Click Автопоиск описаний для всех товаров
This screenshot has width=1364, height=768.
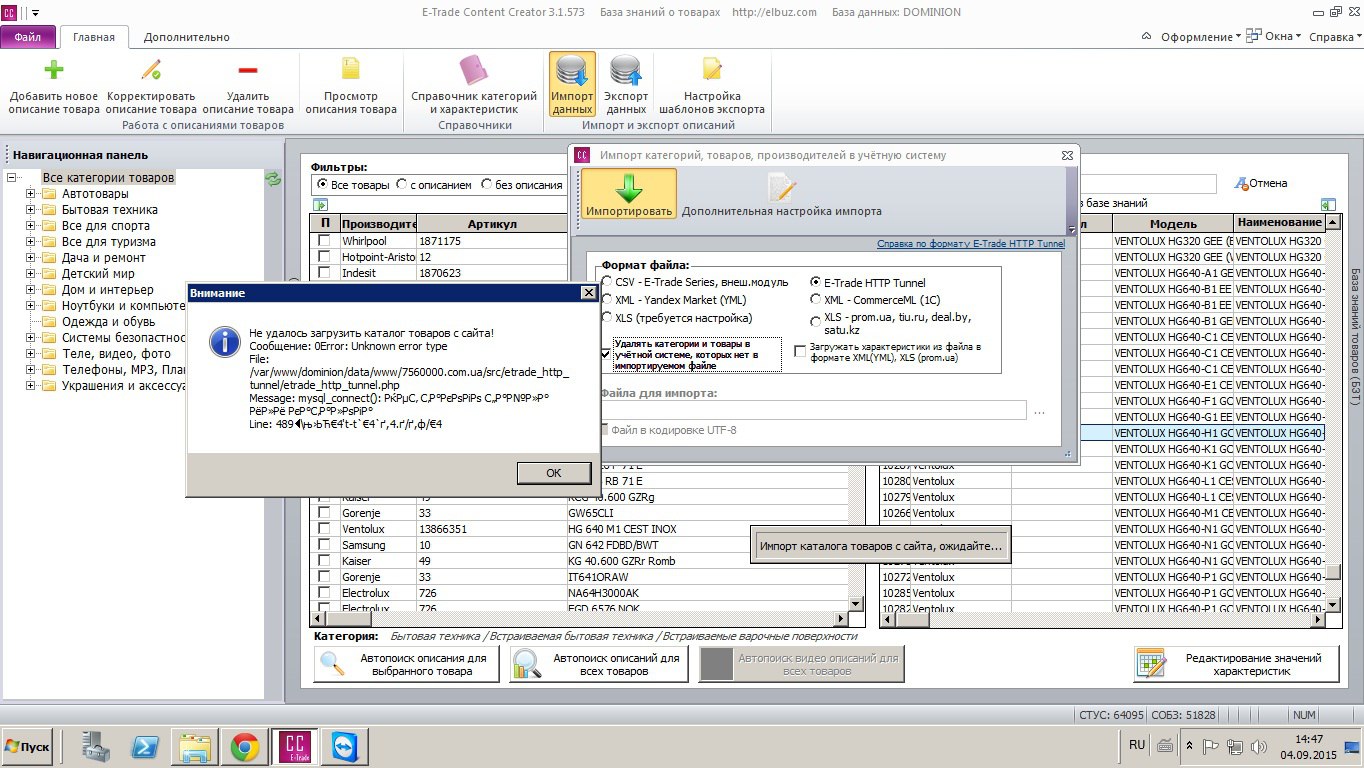(x=599, y=664)
